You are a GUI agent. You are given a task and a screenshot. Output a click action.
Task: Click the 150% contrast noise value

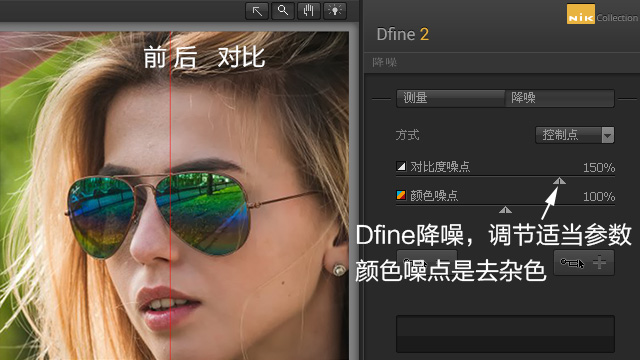pos(599,168)
